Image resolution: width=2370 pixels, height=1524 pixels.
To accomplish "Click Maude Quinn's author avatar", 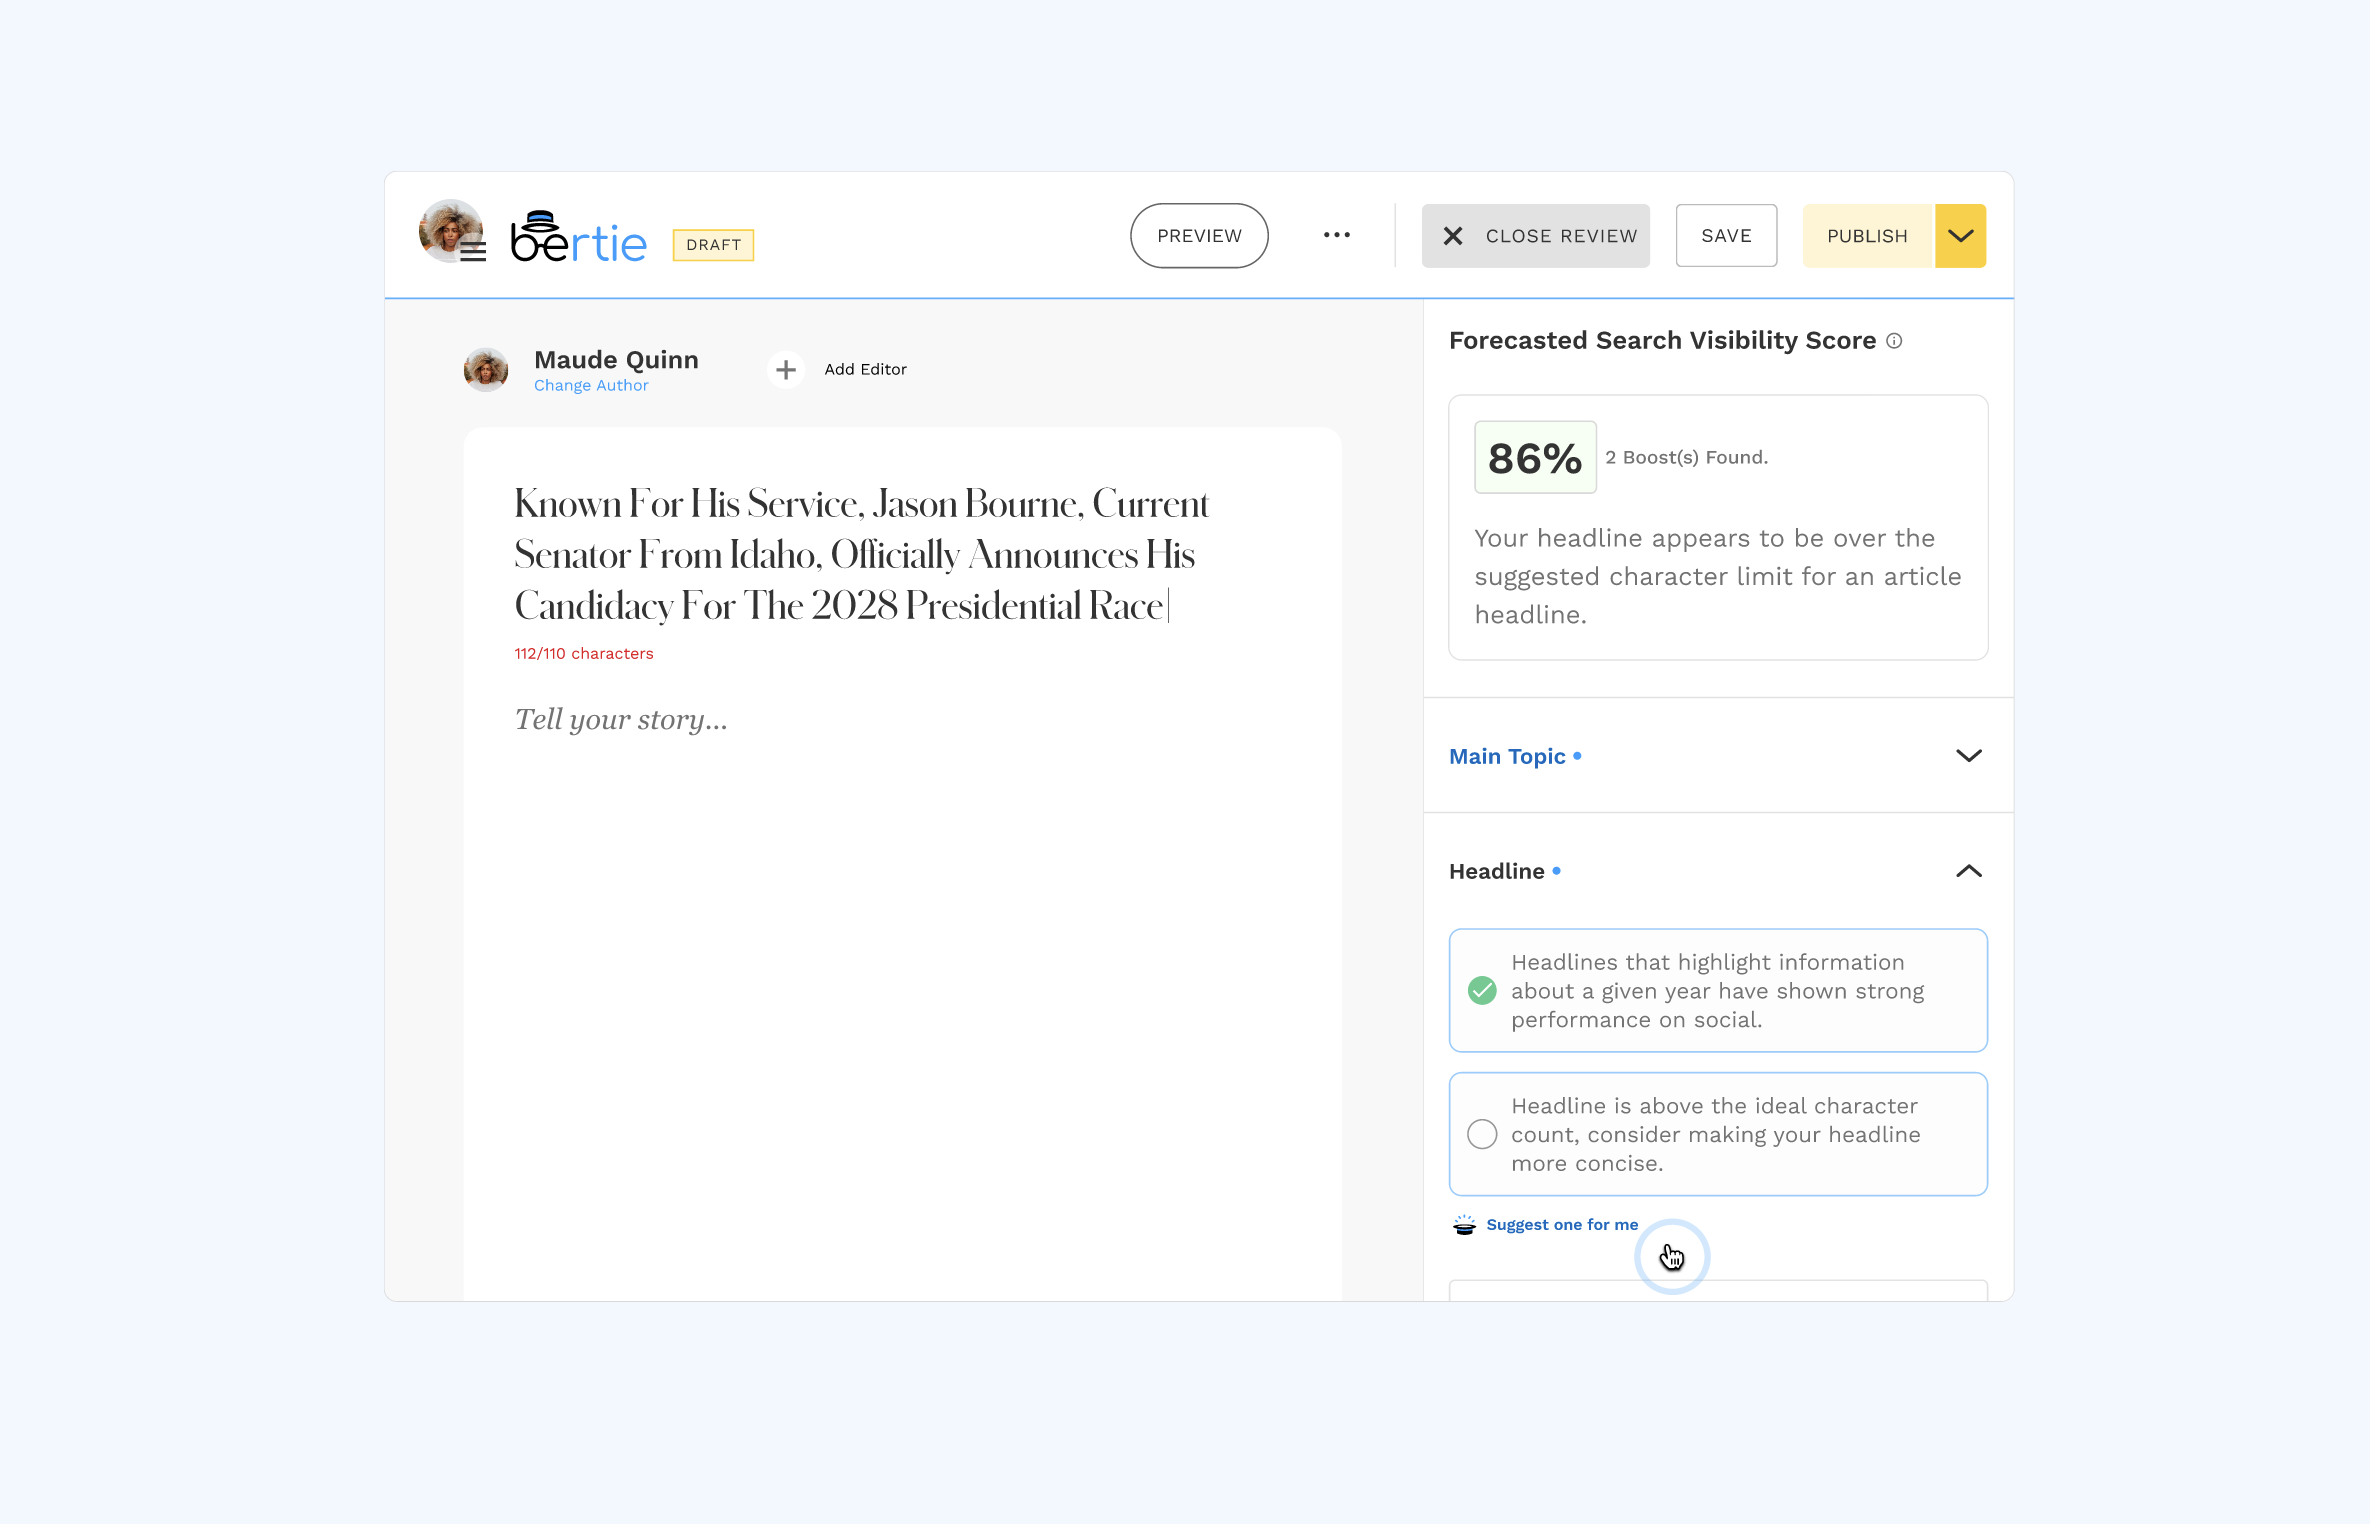I will [x=486, y=370].
